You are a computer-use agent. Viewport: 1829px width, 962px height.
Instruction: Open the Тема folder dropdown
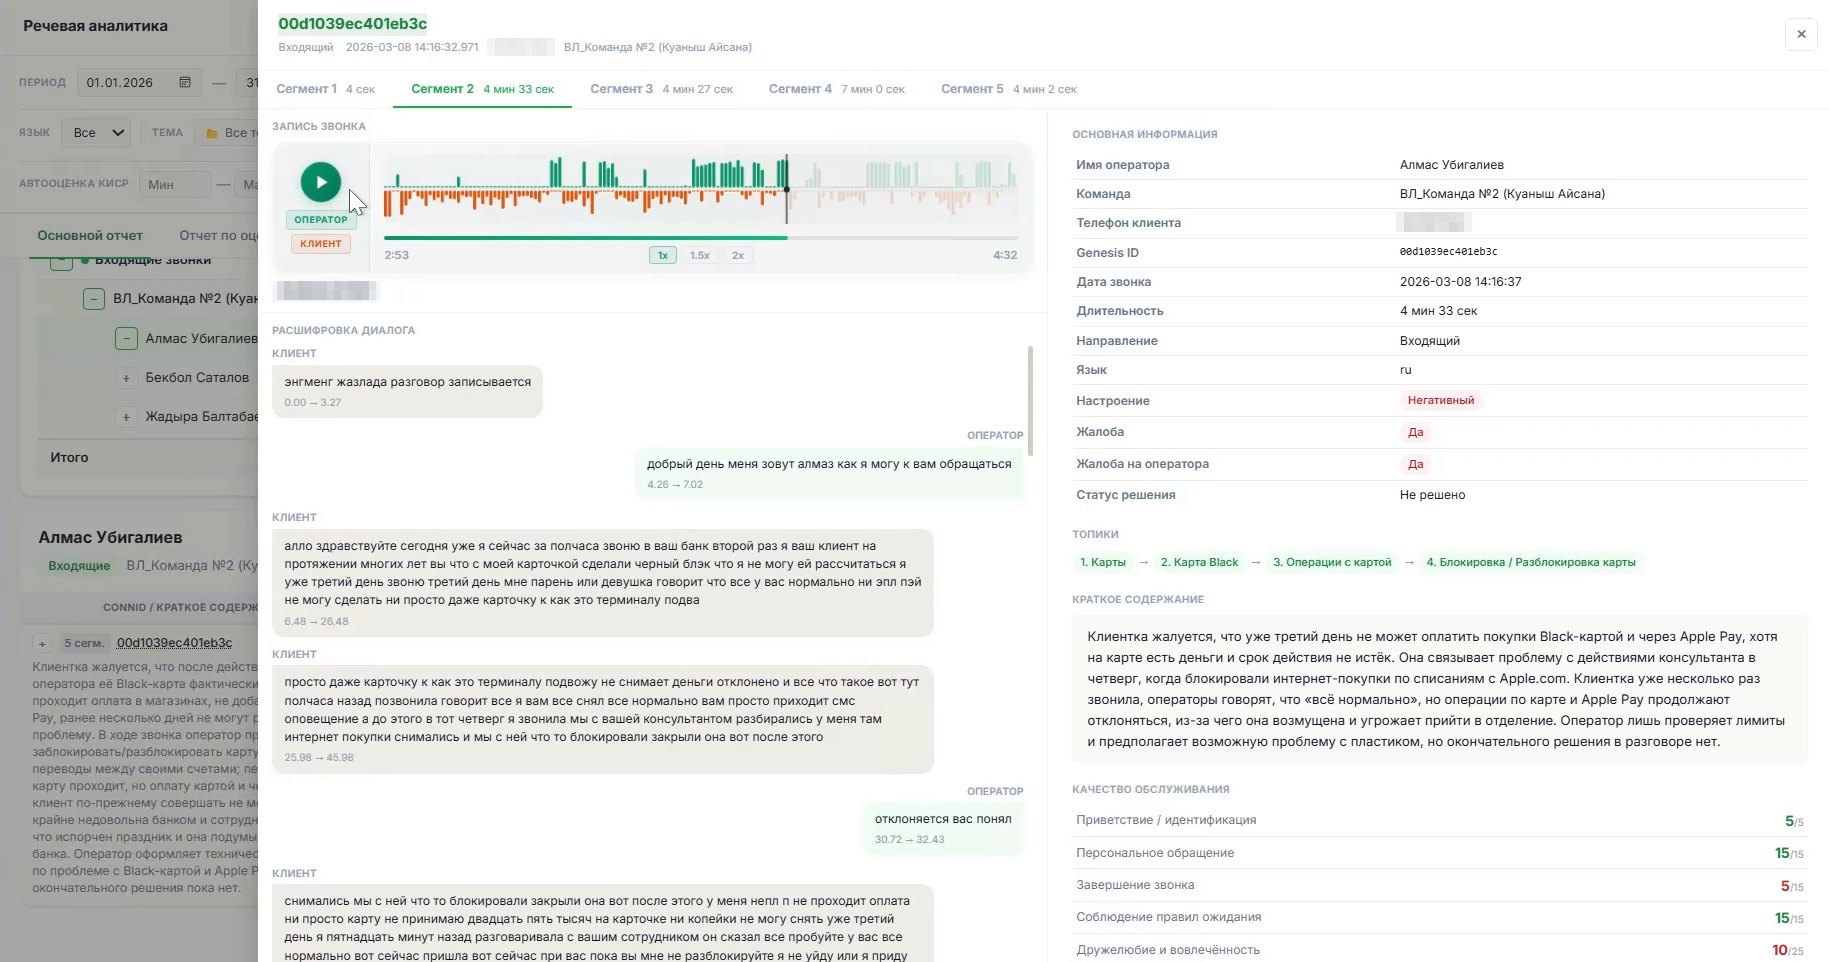pyautogui.click(x=226, y=132)
